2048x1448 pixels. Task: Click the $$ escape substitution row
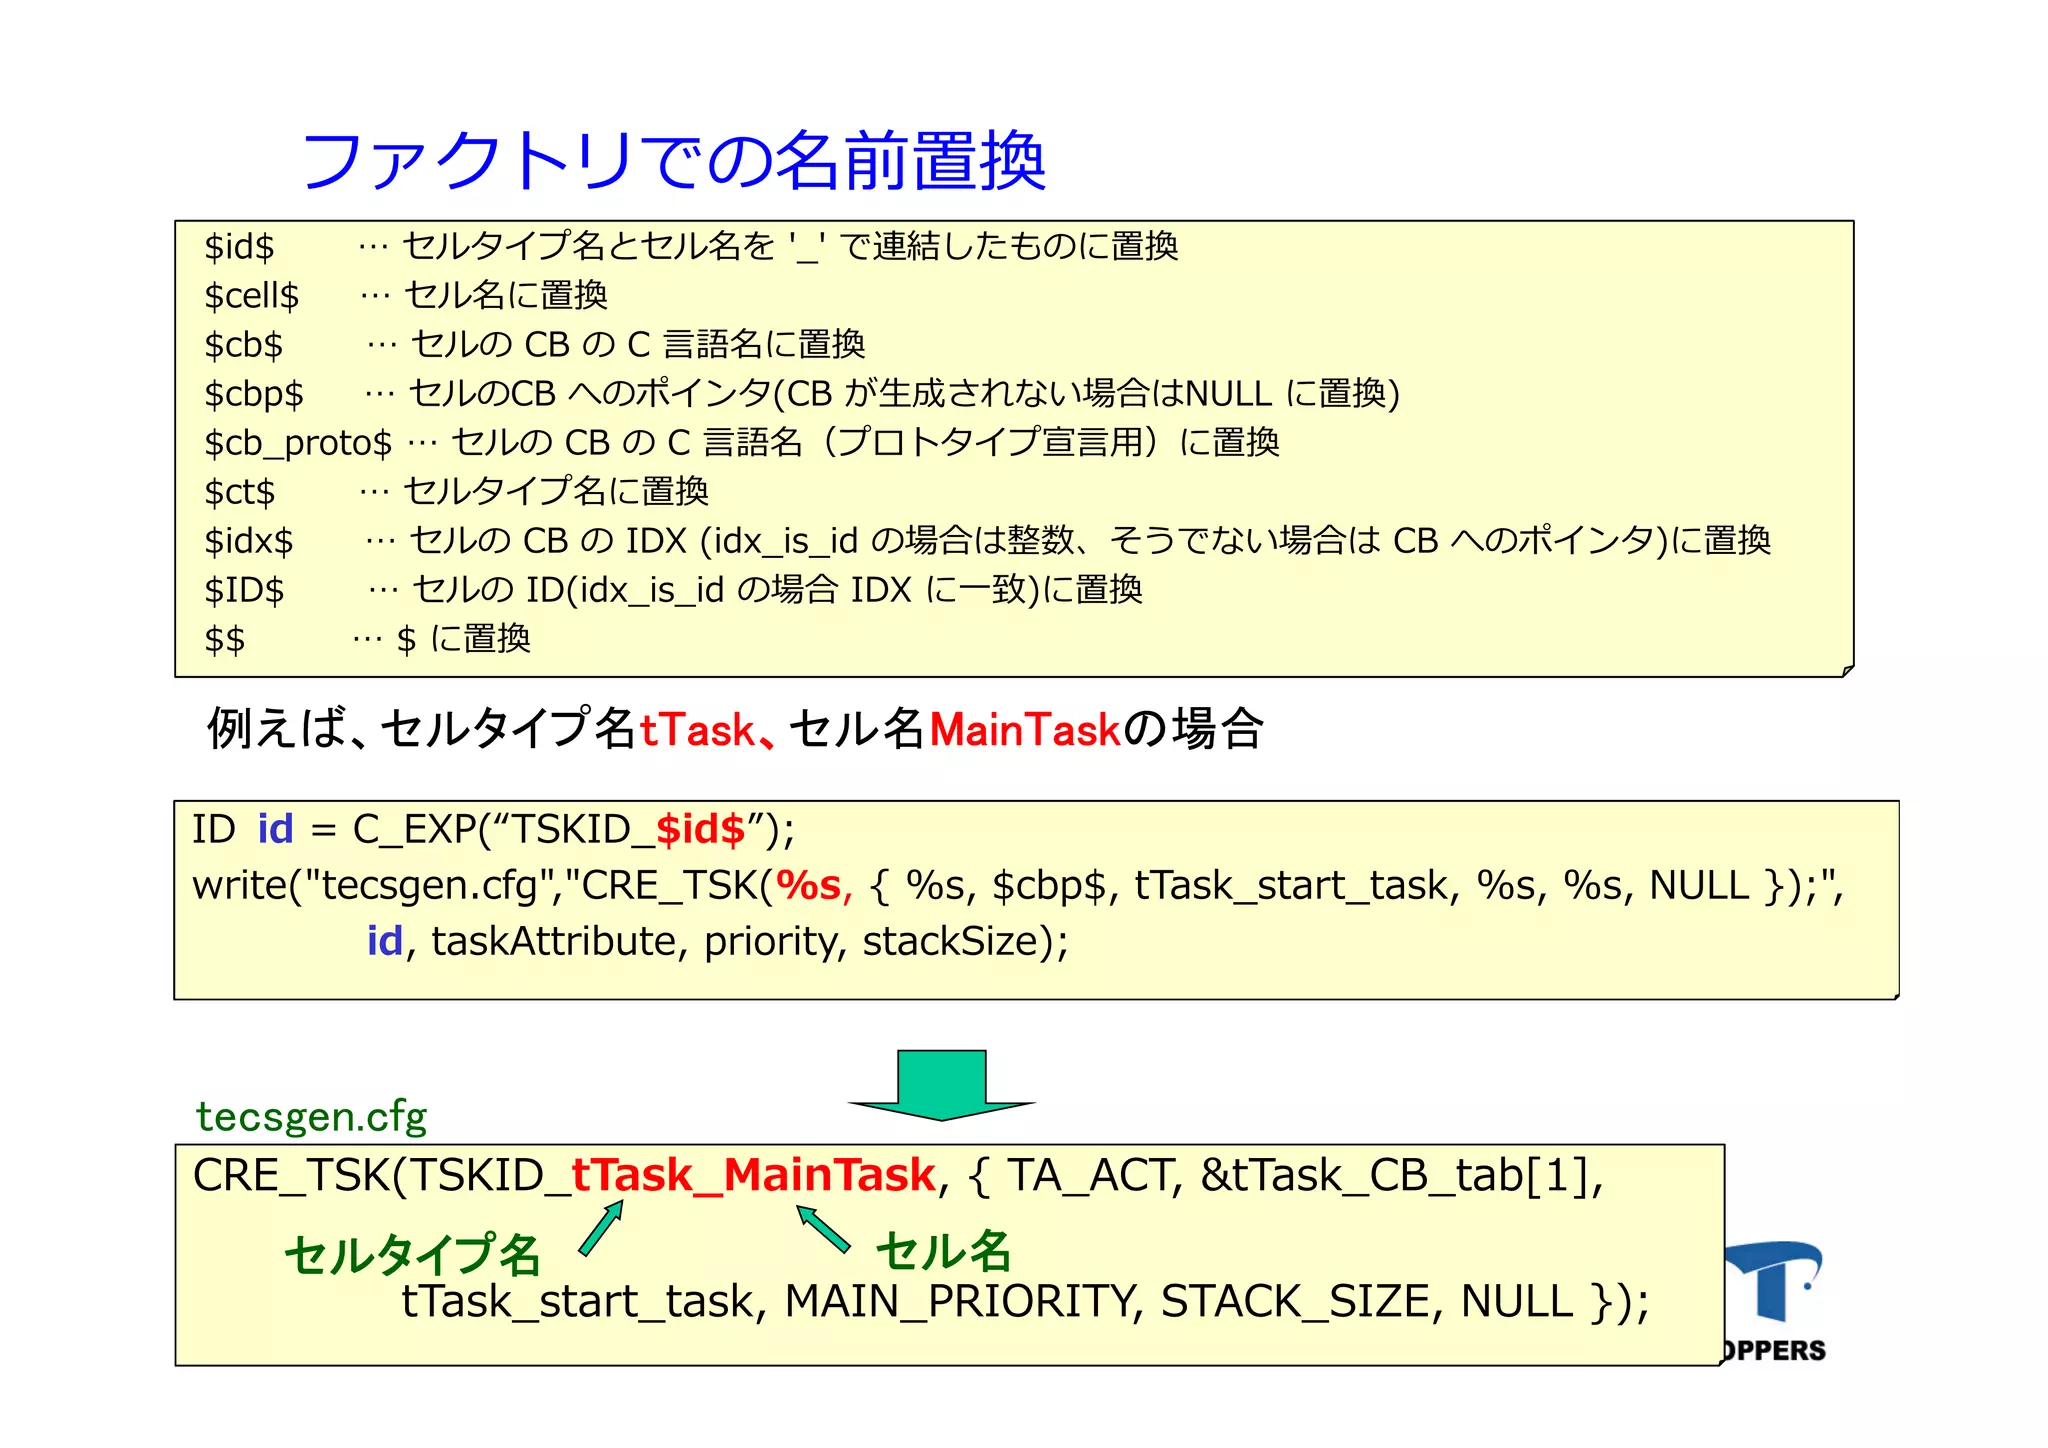click(x=367, y=638)
